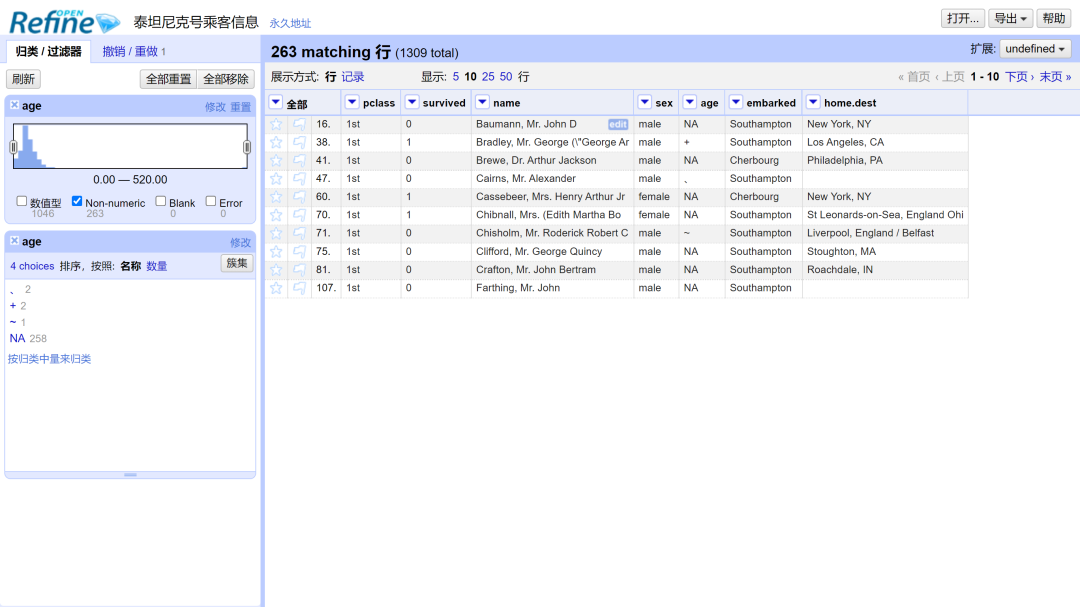1080x607 pixels.
Task: Toggle the Error checkbox
Action: (x=211, y=201)
